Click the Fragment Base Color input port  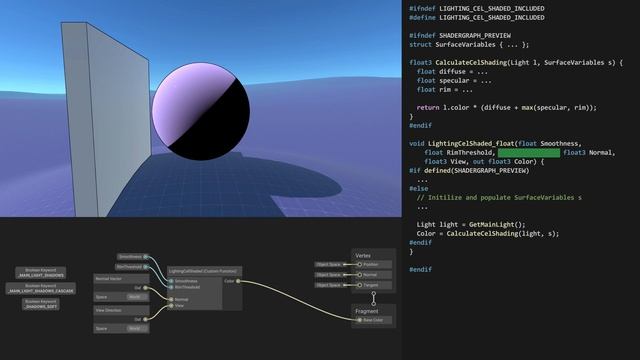(360, 320)
